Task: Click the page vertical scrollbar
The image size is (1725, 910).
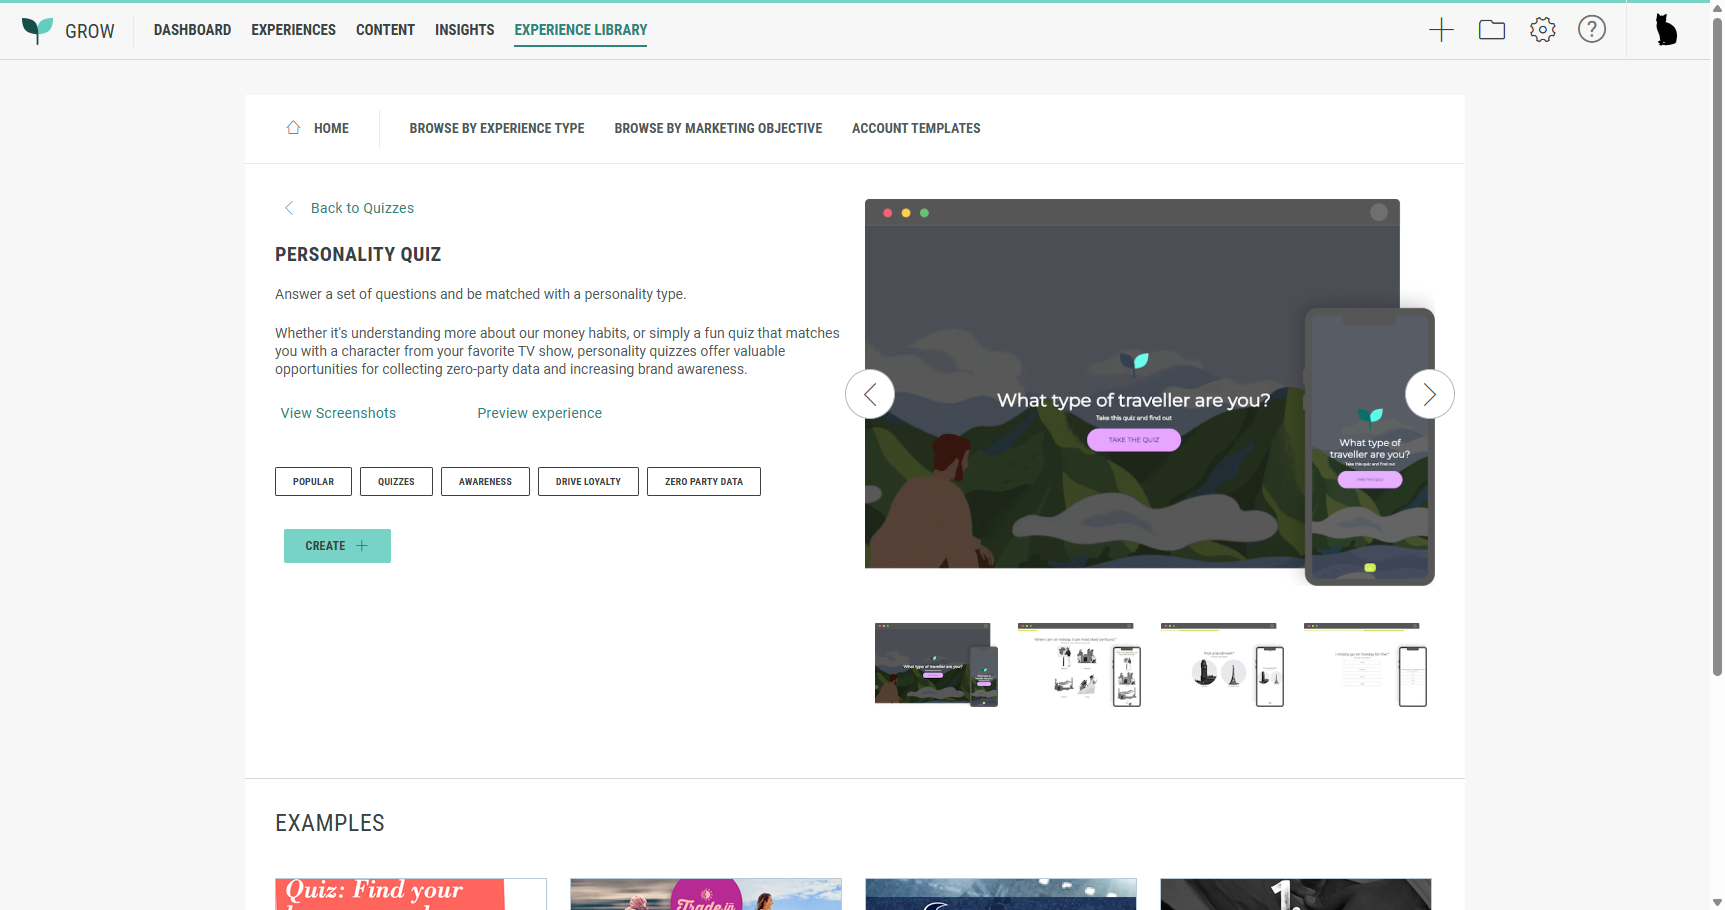Action: (1717, 350)
